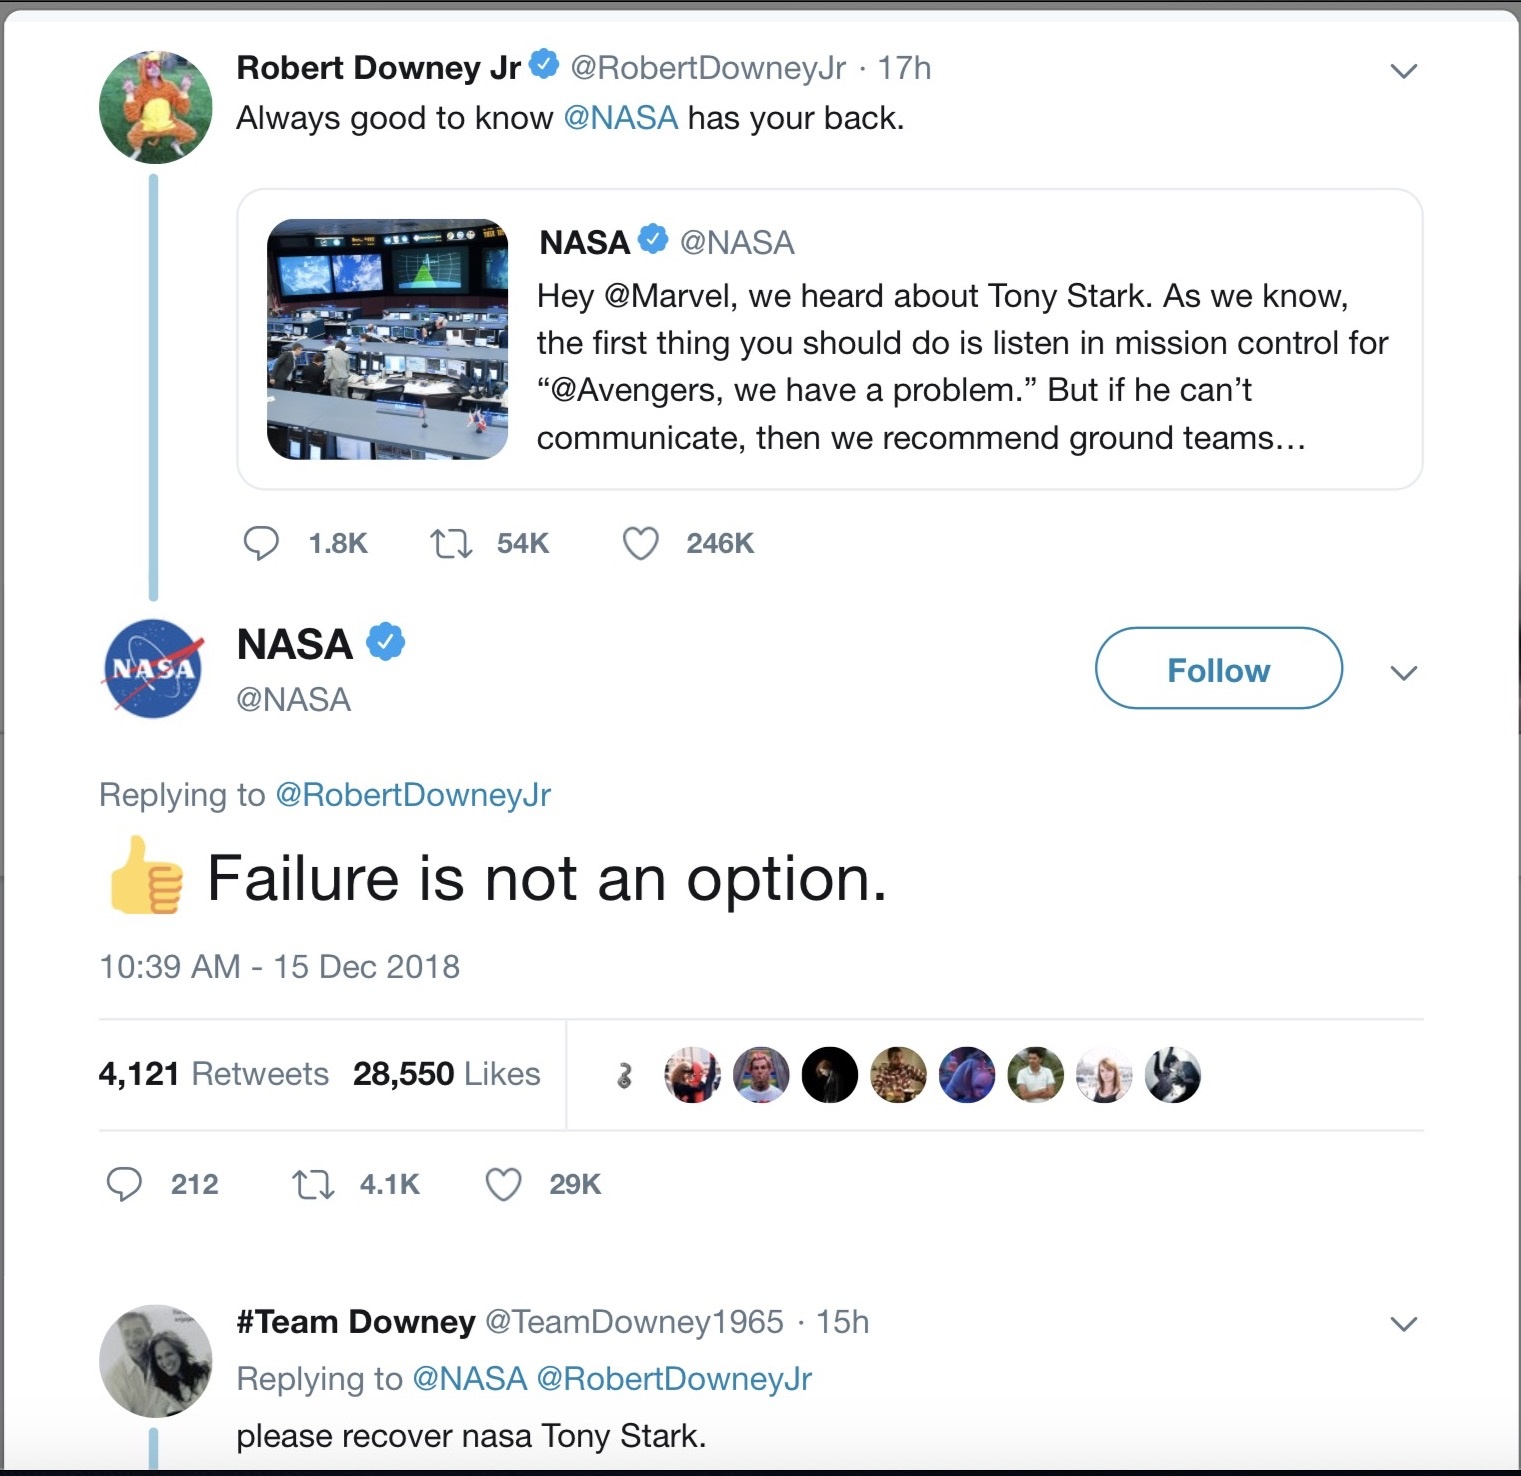1521x1476 pixels.
Task: Like Robert Downey Jr's tweet with 246K hearts
Action: pyautogui.click(x=640, y=543)
